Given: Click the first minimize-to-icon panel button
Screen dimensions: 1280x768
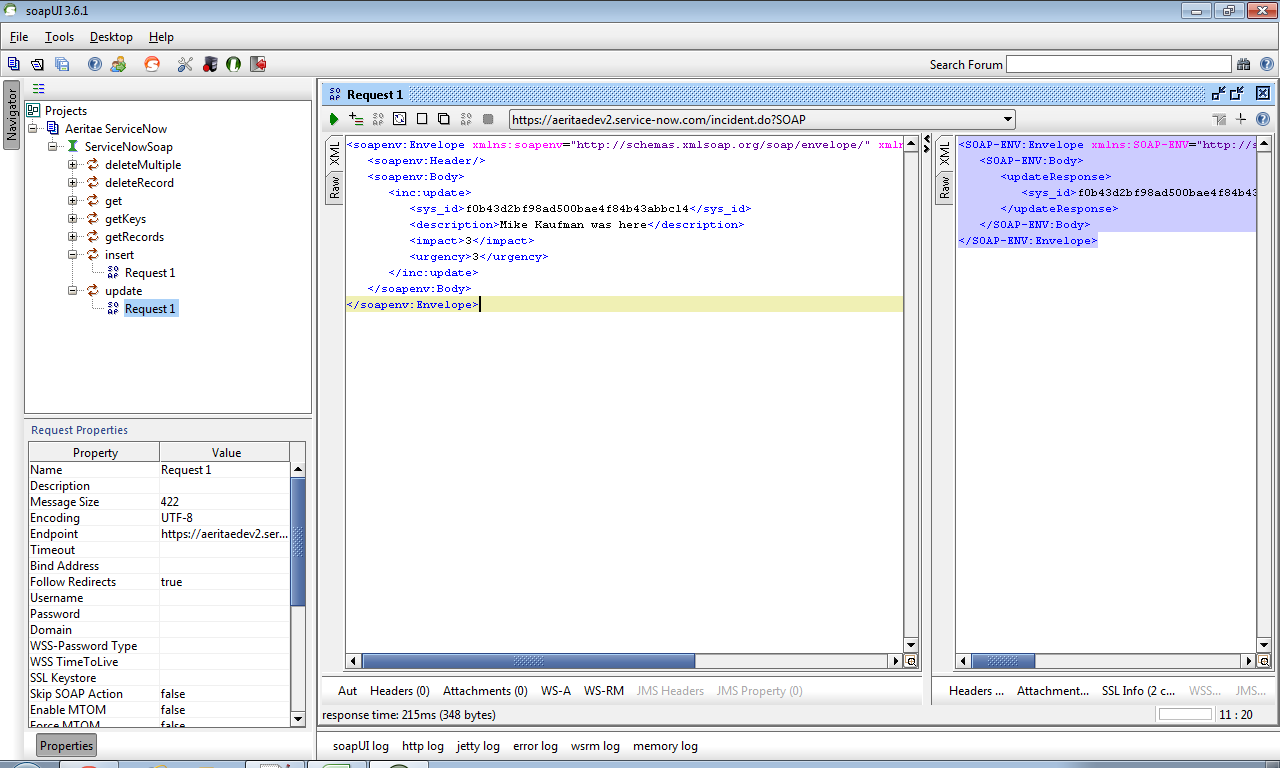Looking at the screenshot, I should coord(1218,93).
